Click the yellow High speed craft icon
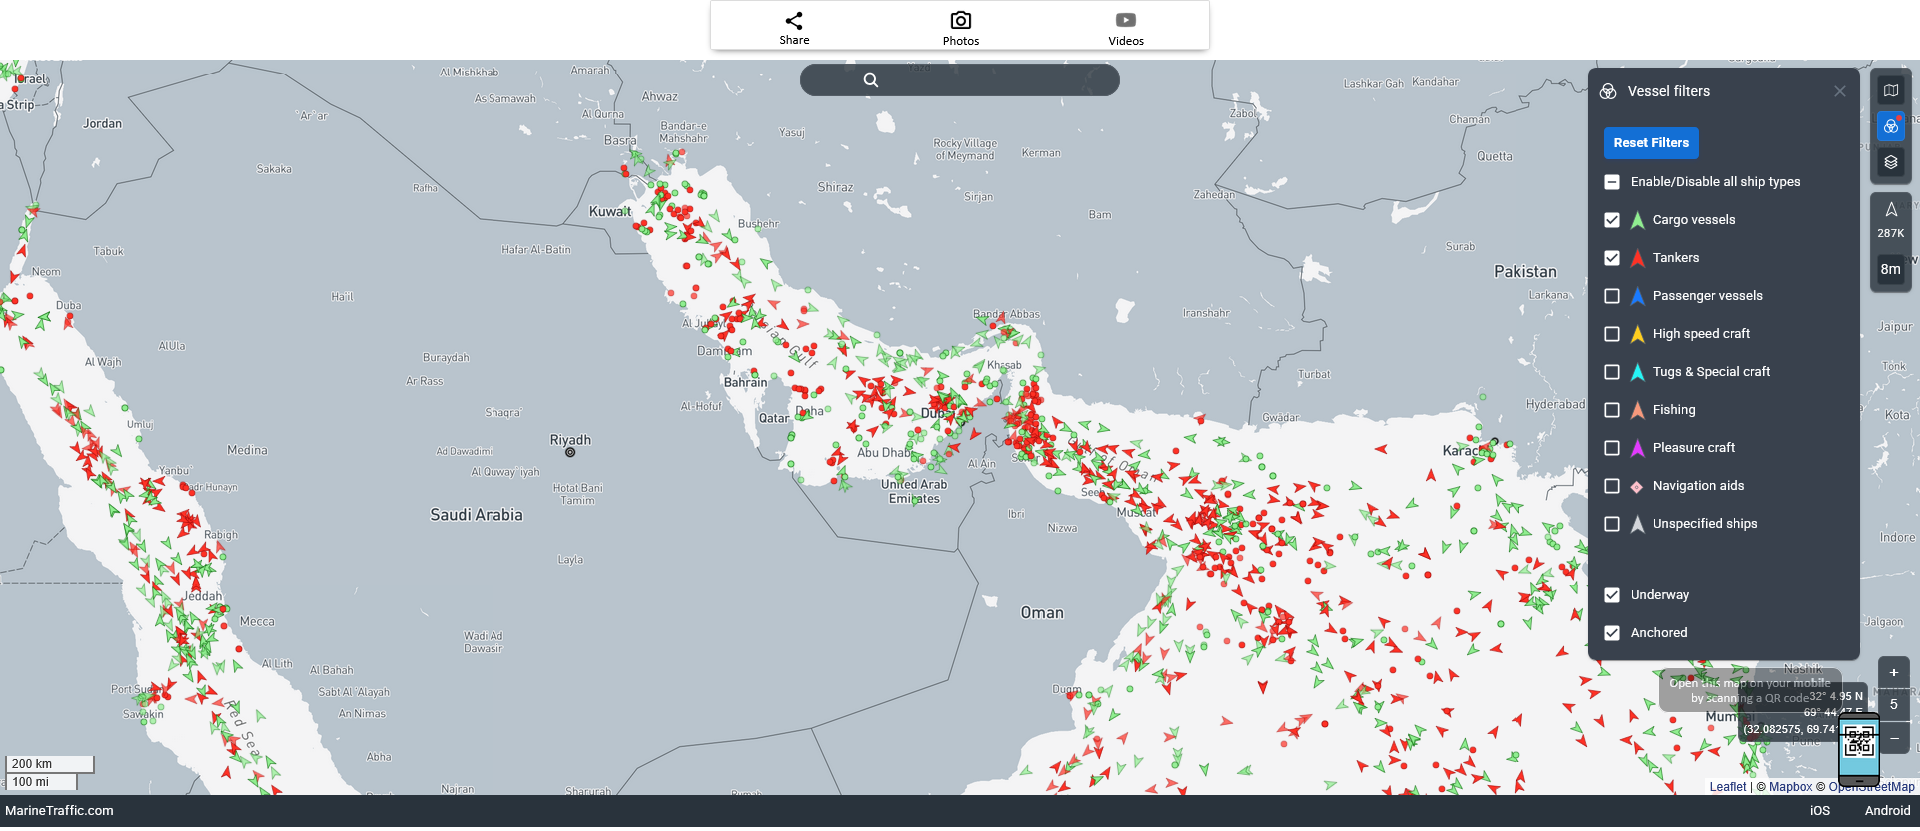1920x831 pixels. click(x=1638, y=334)
